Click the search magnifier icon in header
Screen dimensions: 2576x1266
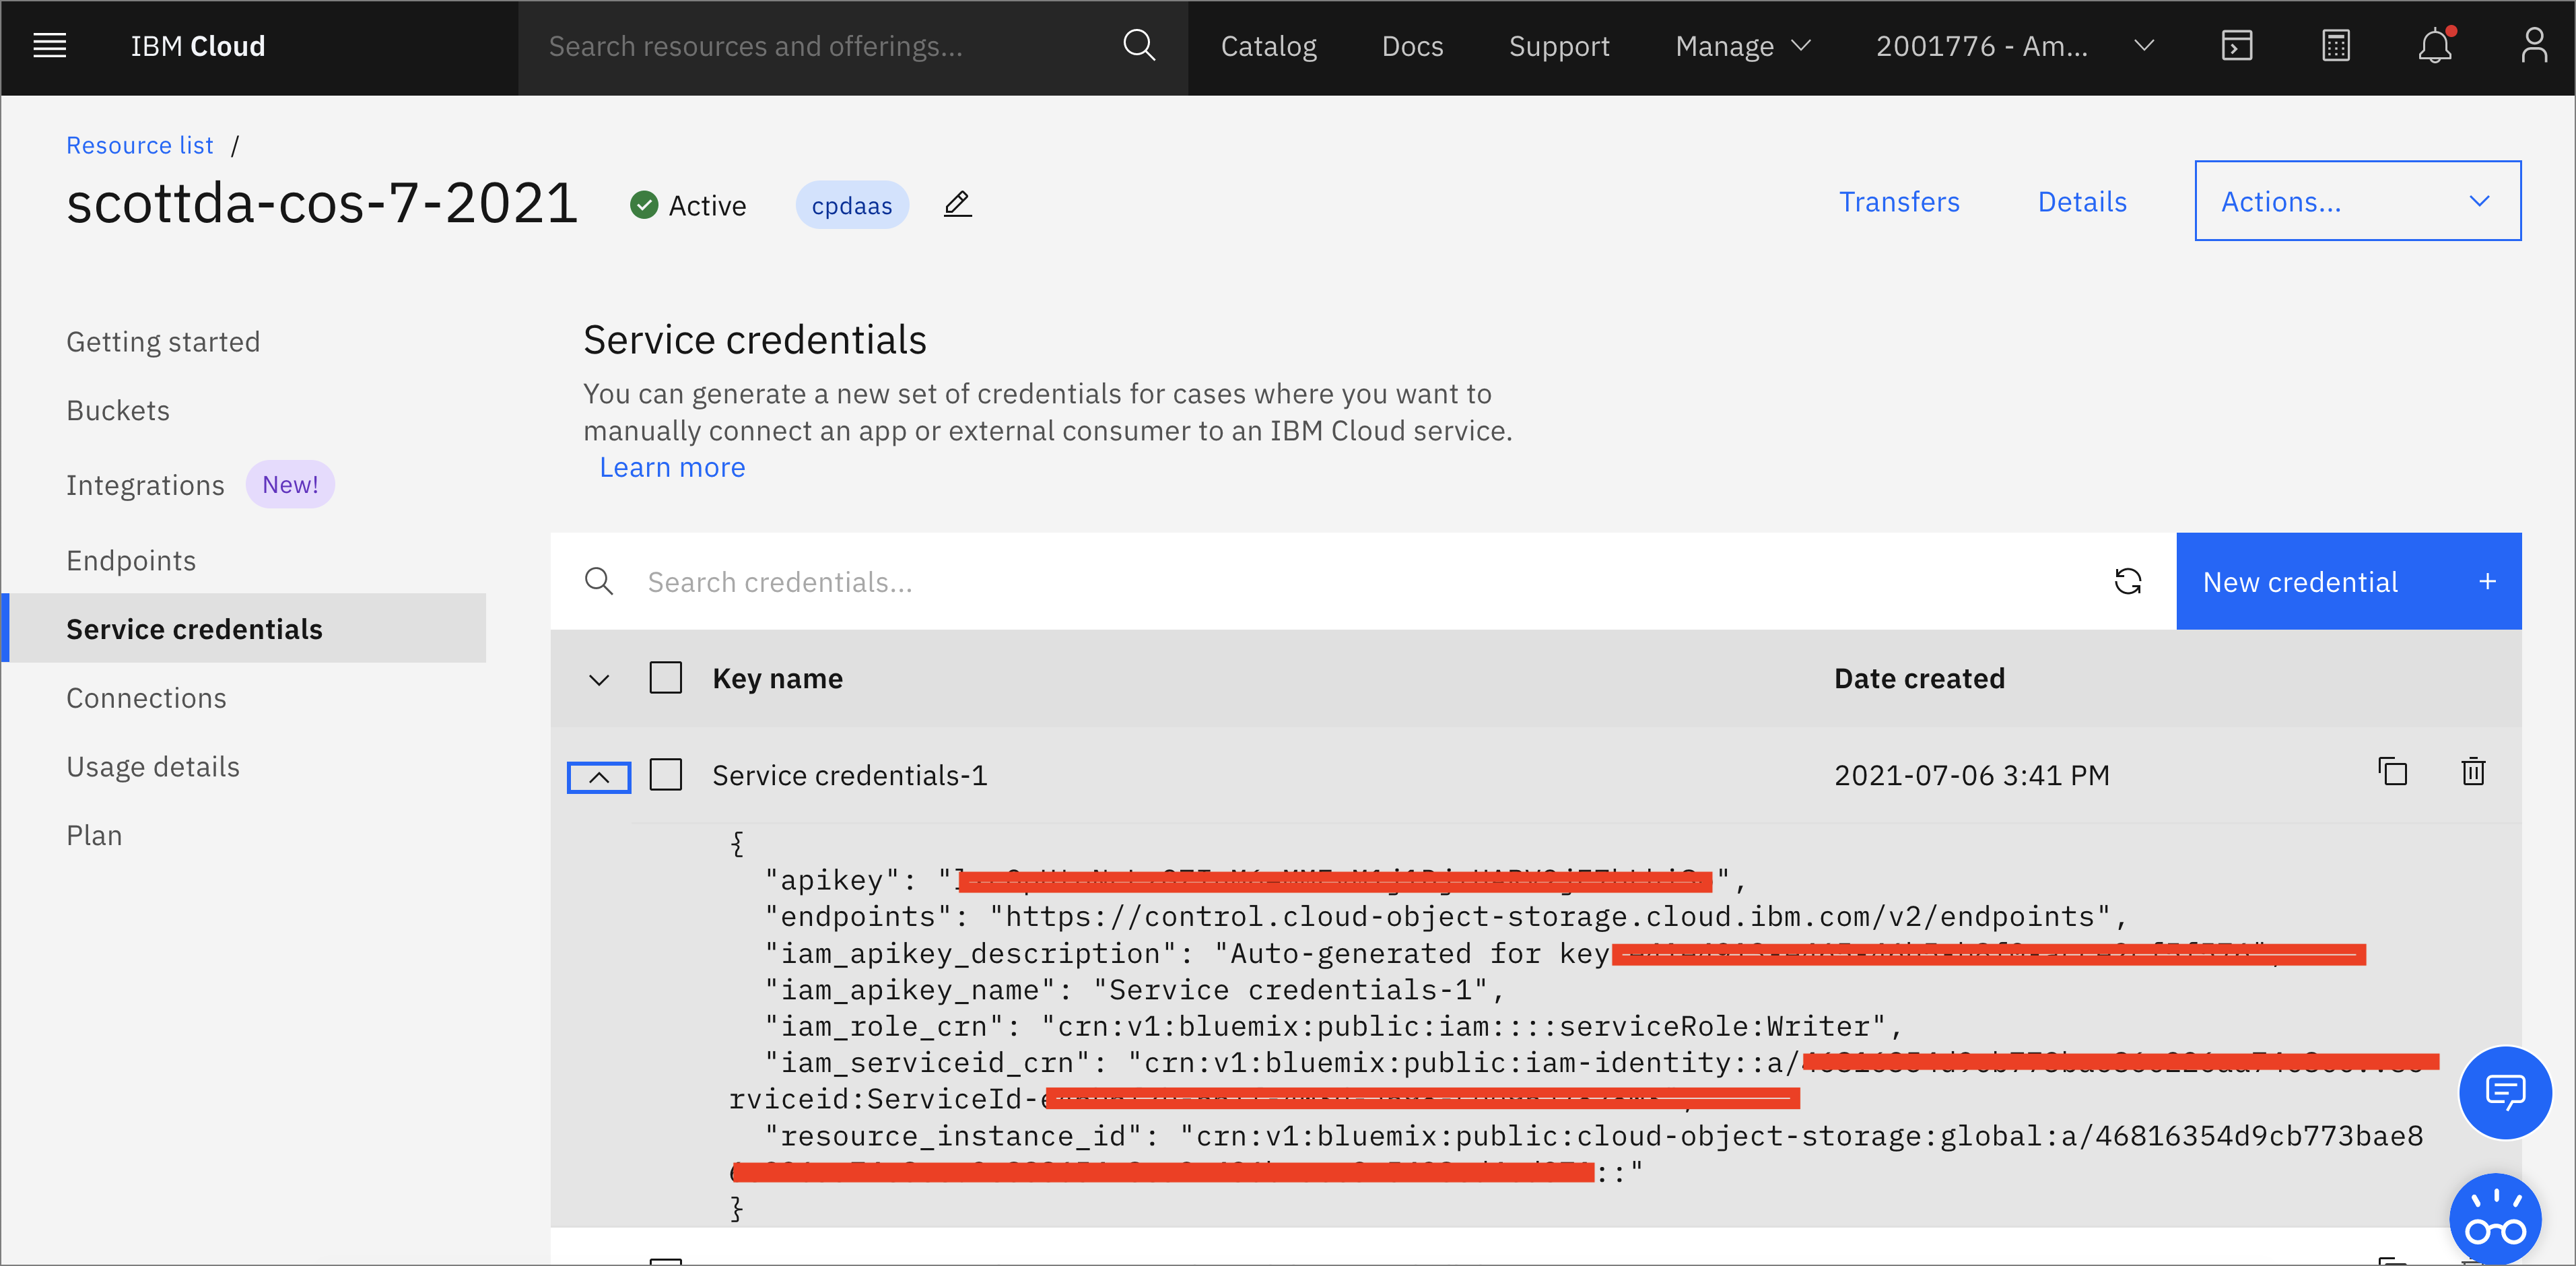pos(1138,46)
